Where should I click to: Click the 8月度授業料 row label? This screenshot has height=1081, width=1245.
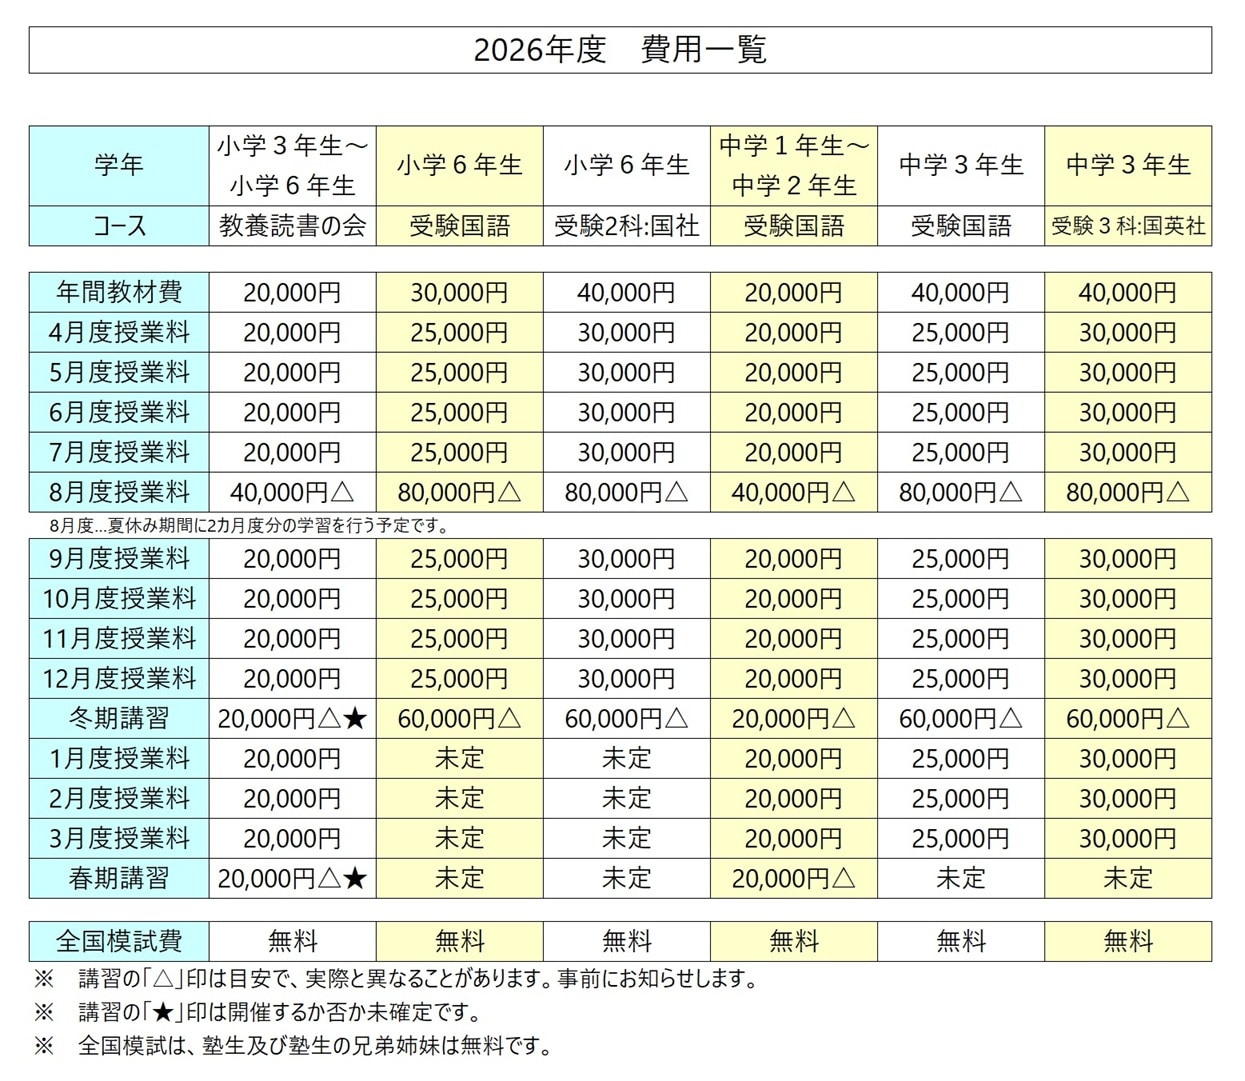pyautogui.click(x=119, y=493)
